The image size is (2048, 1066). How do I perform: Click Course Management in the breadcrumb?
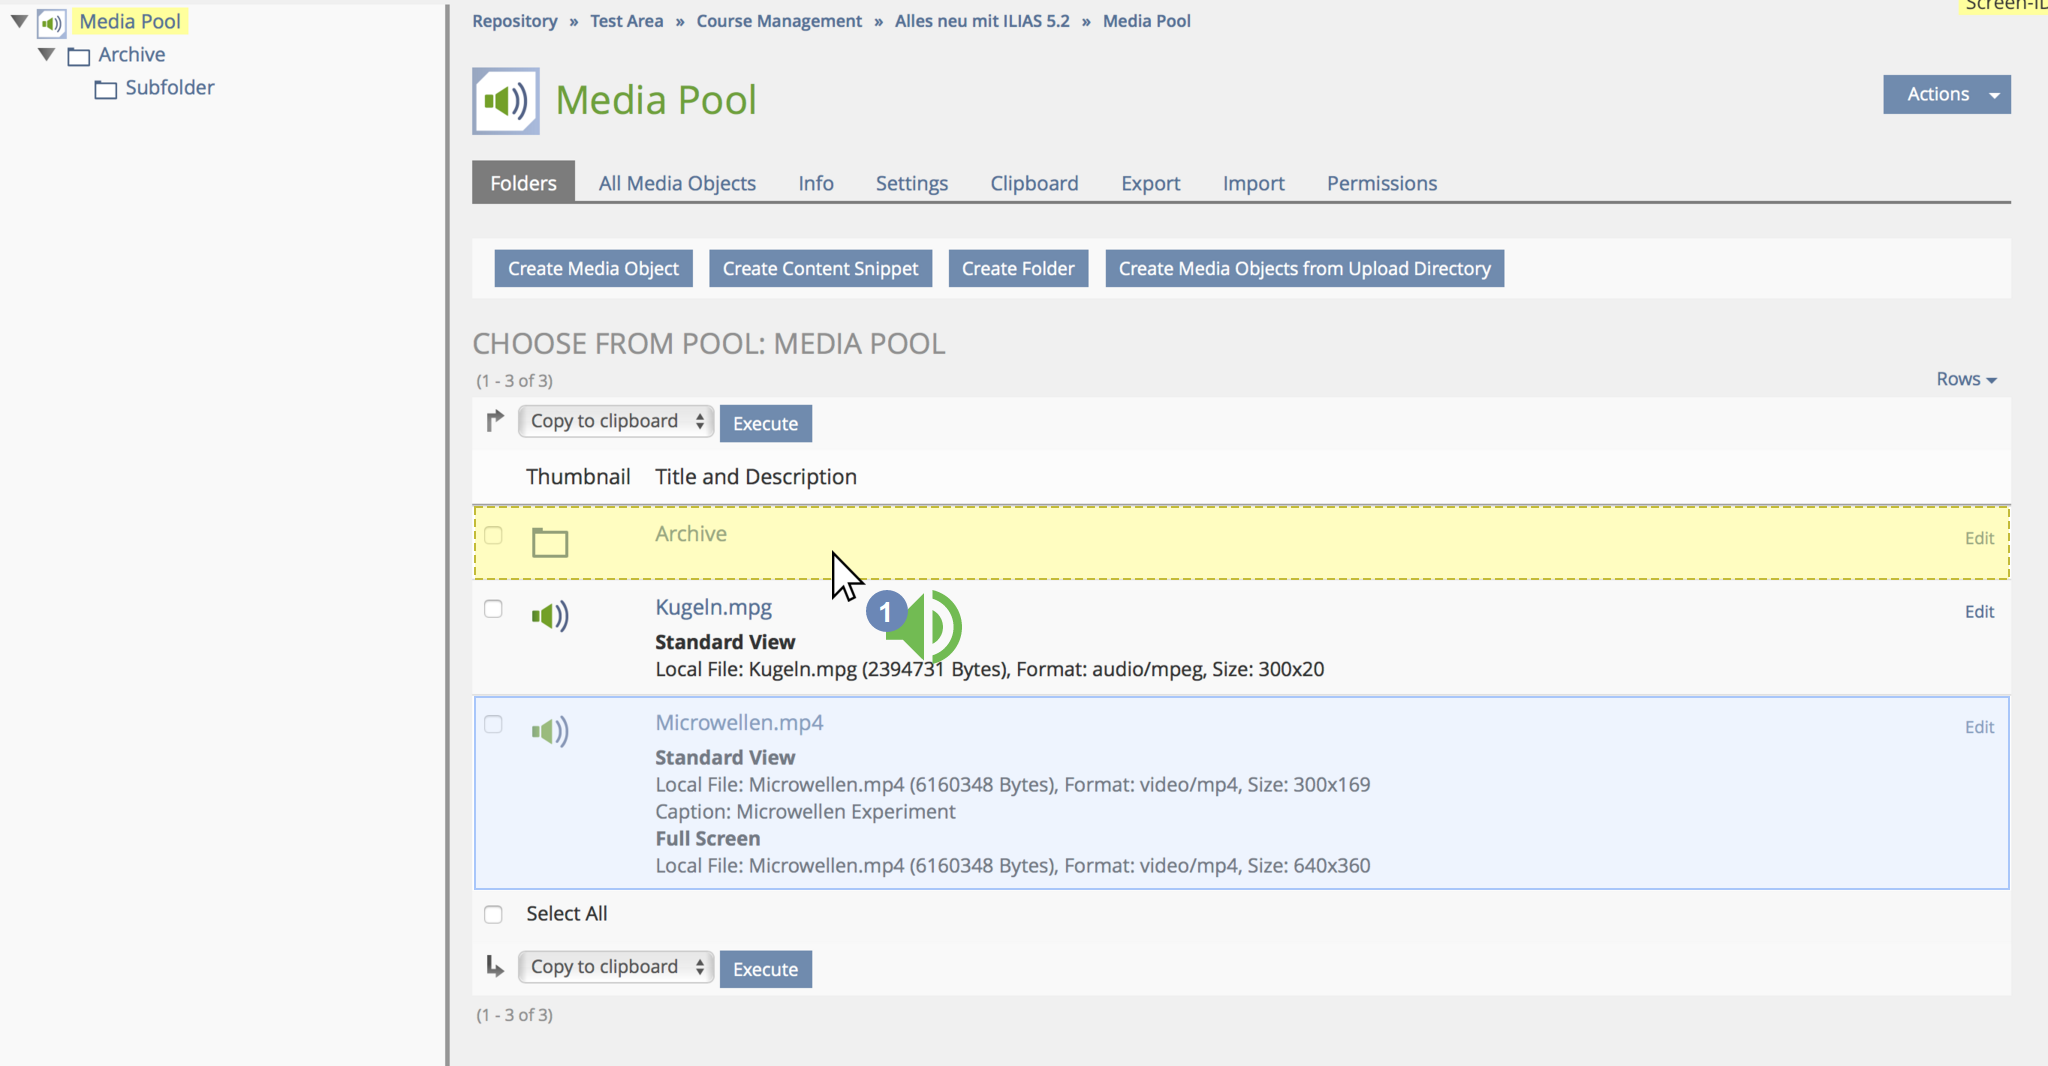(779, 21)
